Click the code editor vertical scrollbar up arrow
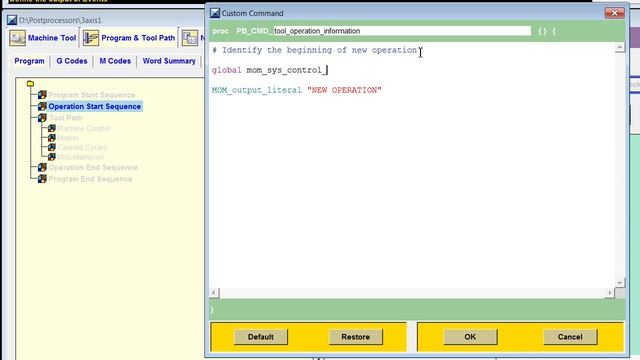Screen dimensions: 640x360 [620, 47]
